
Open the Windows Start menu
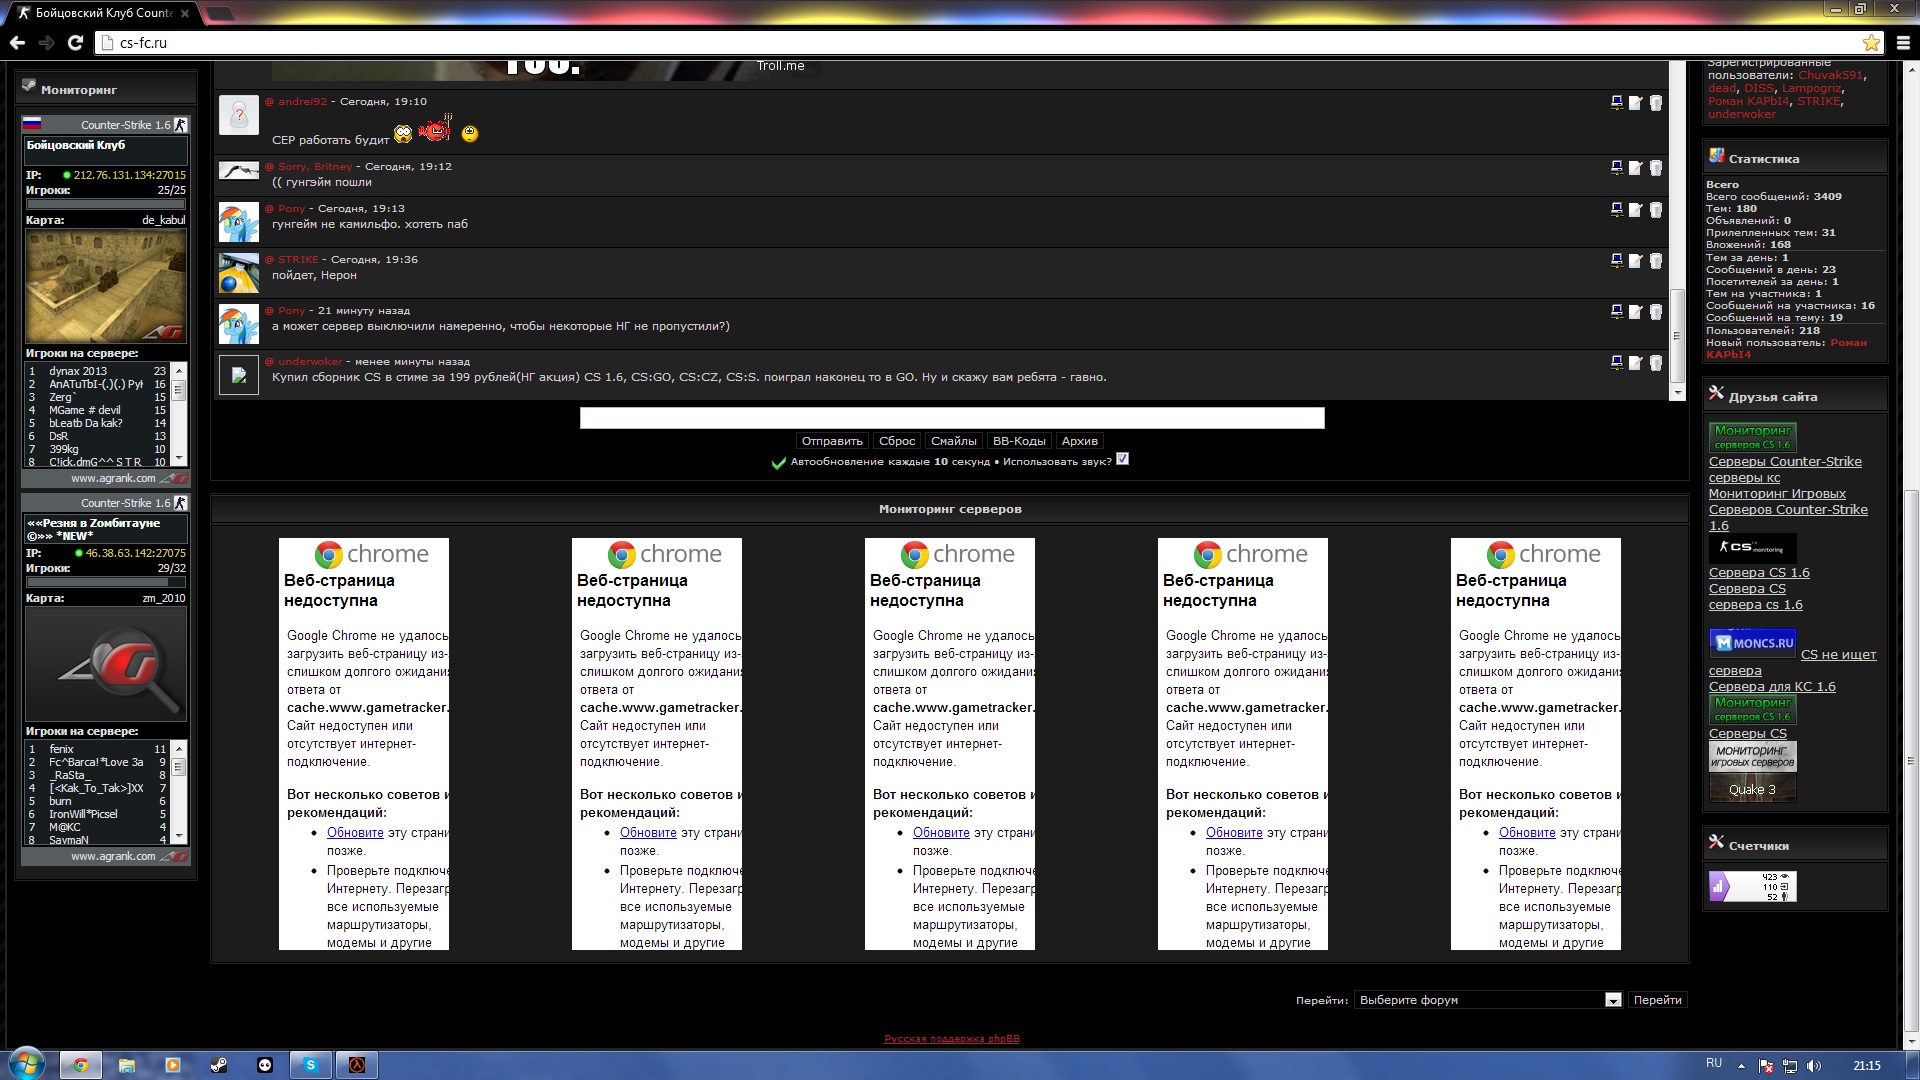click(x=26, y=1064)
